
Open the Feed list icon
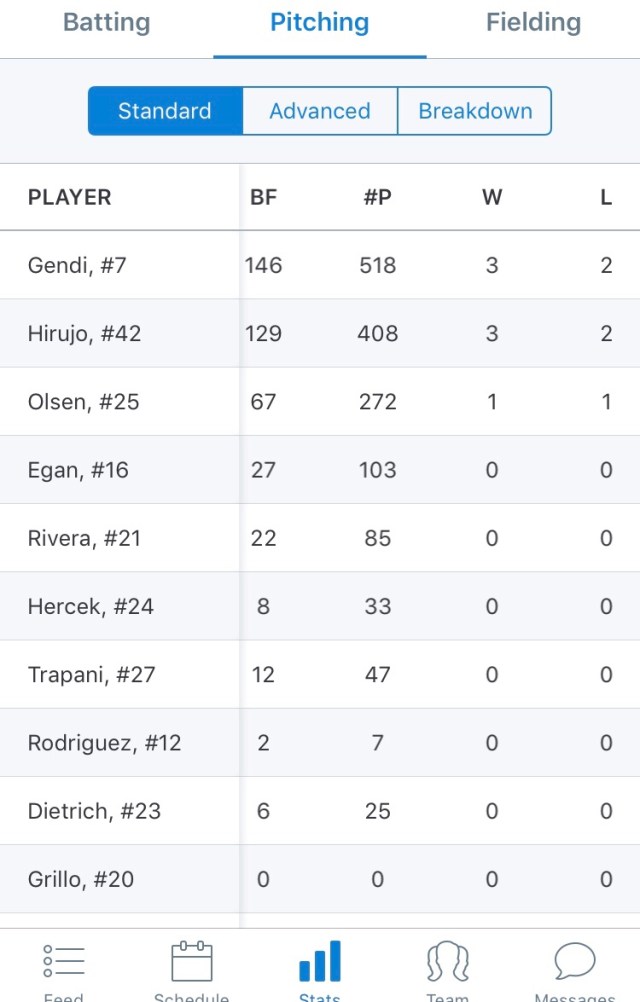tap(64, 962)
